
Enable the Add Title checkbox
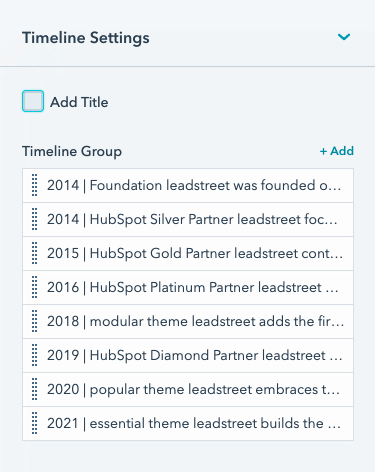33,101
